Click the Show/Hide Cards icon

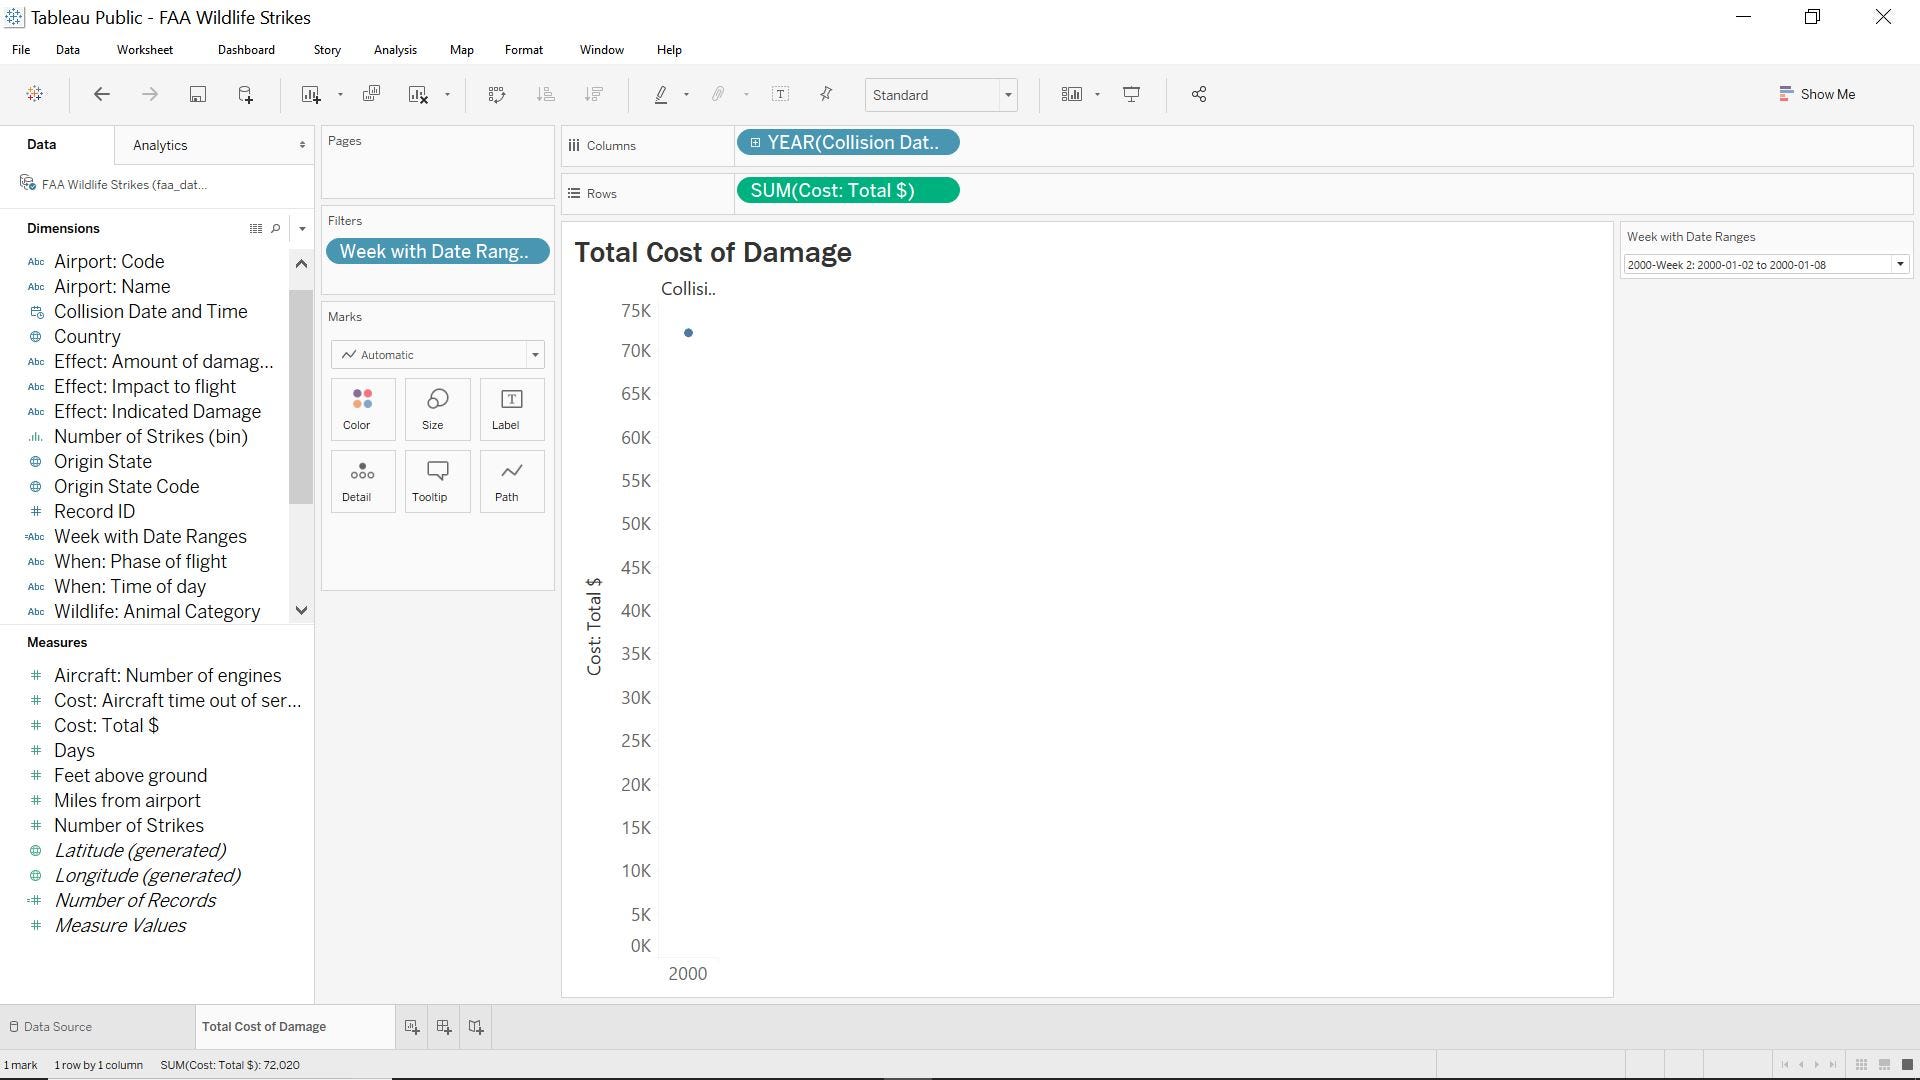tap(1072, 94)
